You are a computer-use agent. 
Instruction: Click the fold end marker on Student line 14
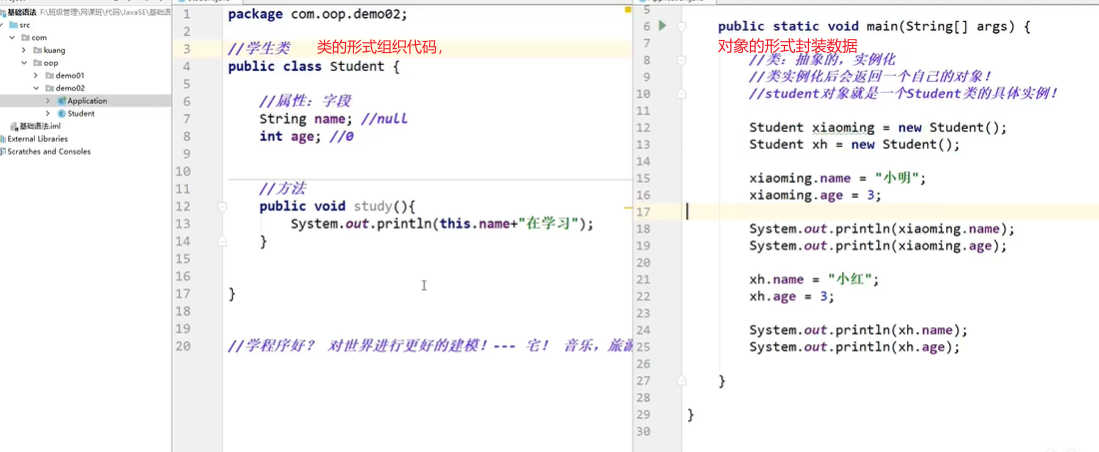[x=222, y=241]
